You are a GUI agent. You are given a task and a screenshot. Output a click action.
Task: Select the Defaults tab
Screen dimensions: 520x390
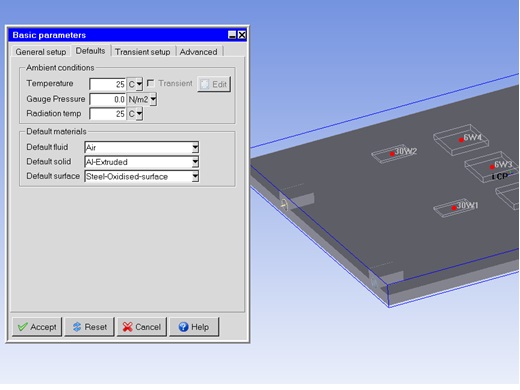[90, 51]
